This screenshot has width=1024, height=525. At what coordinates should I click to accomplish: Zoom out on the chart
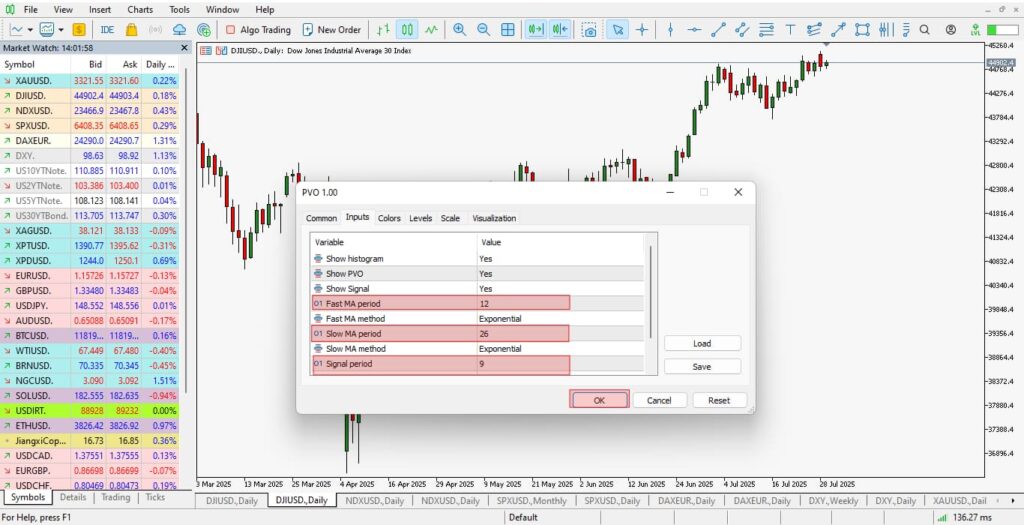pyautogui.click(x=483, y=29)
